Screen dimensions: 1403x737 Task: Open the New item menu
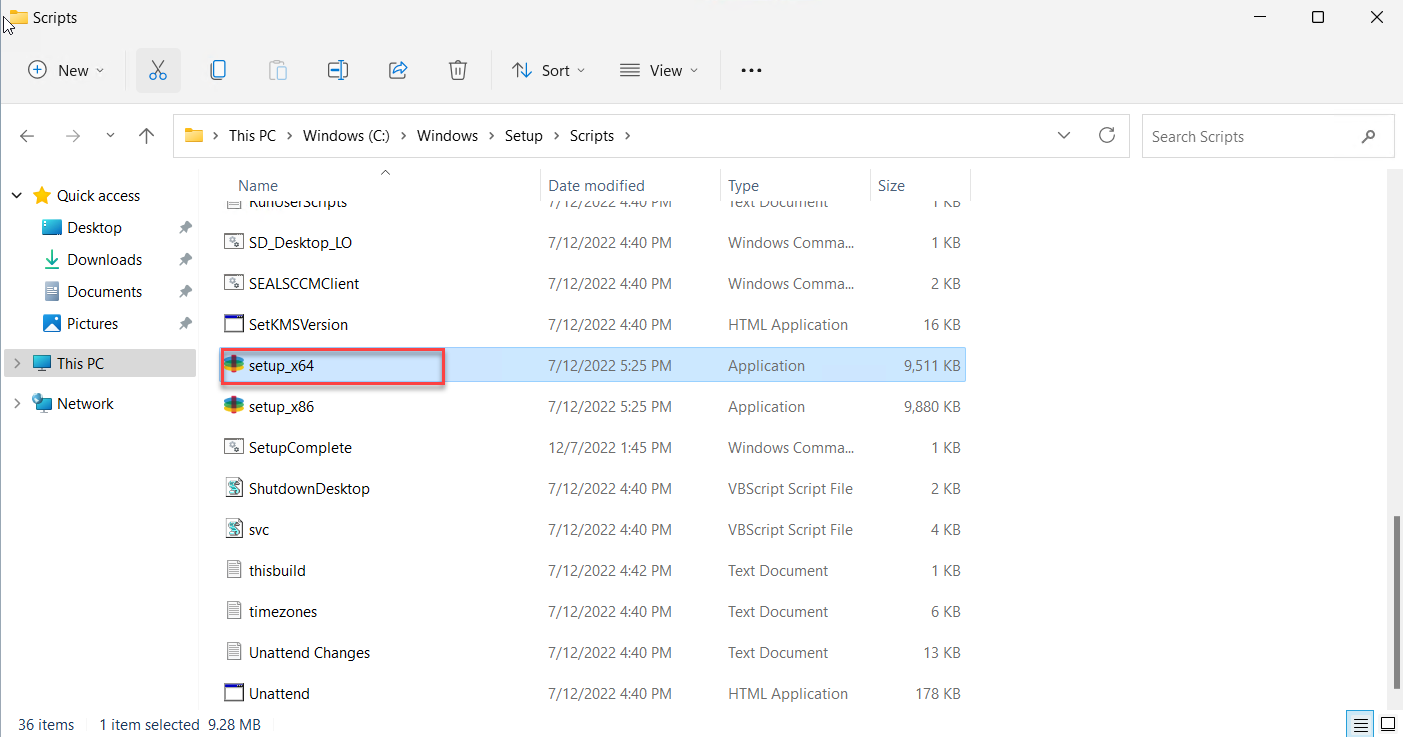[66, 70]
